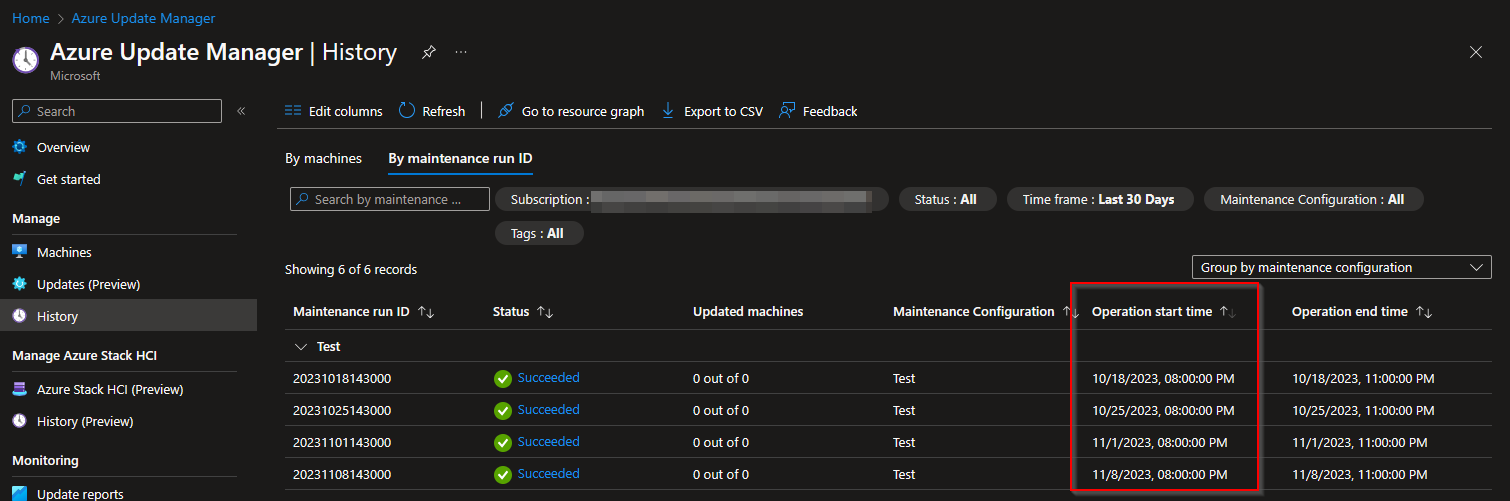Click start time 11/1/2023, 08:00:00 PM

coord(1160,443)
